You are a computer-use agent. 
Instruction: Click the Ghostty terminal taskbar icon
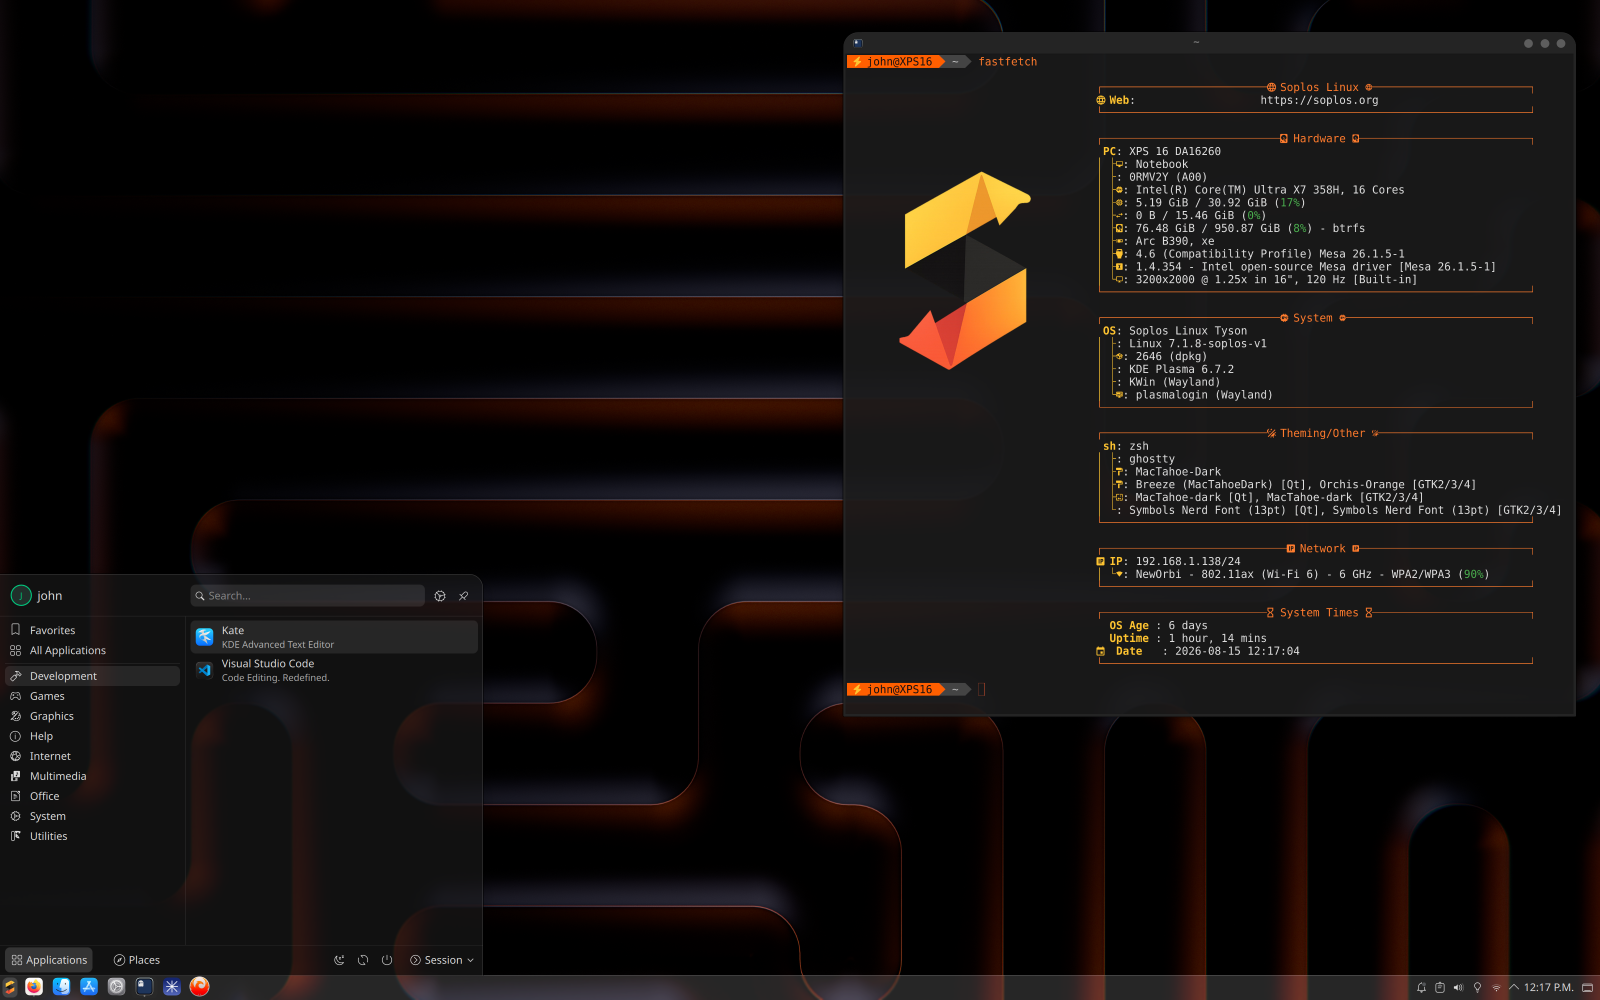(144, 987)
